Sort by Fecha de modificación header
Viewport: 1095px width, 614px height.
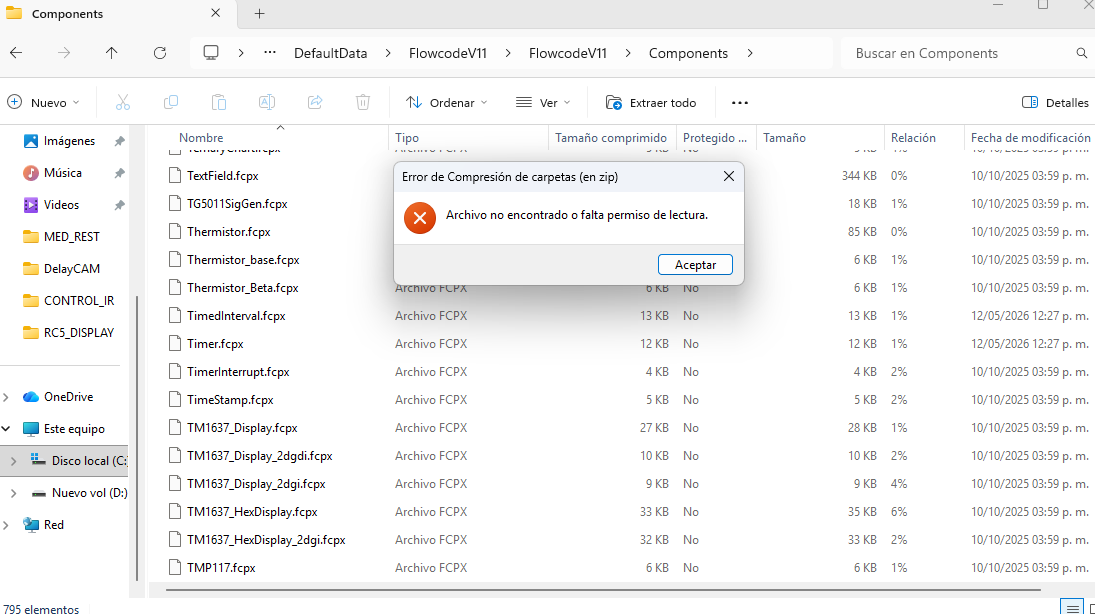[1030, 138]
